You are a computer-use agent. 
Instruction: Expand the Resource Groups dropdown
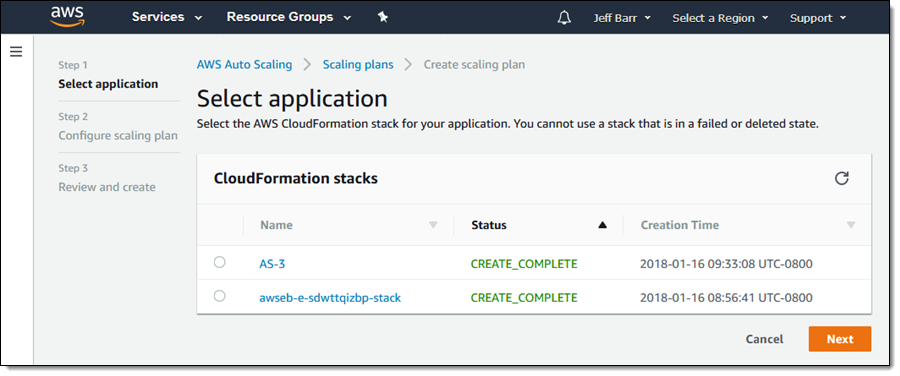coord(289,17)
